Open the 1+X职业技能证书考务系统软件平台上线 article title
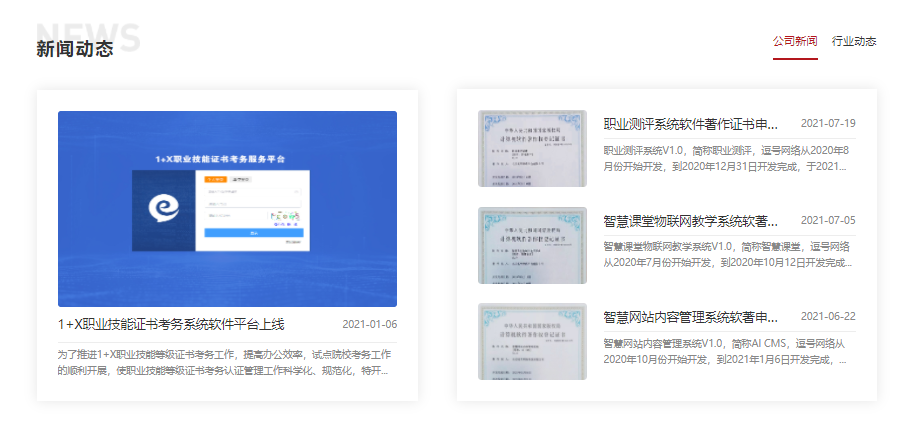 [x=171, y=324]
